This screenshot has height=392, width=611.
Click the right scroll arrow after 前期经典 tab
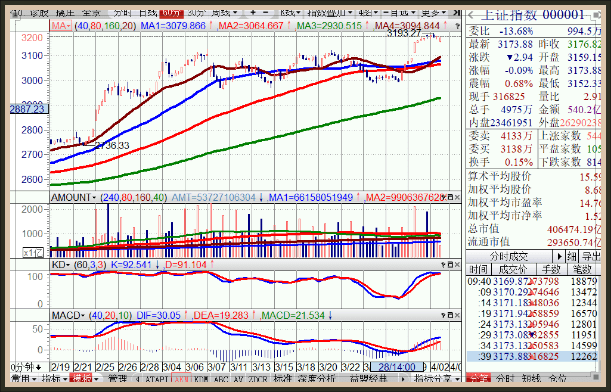click(403, 378)
